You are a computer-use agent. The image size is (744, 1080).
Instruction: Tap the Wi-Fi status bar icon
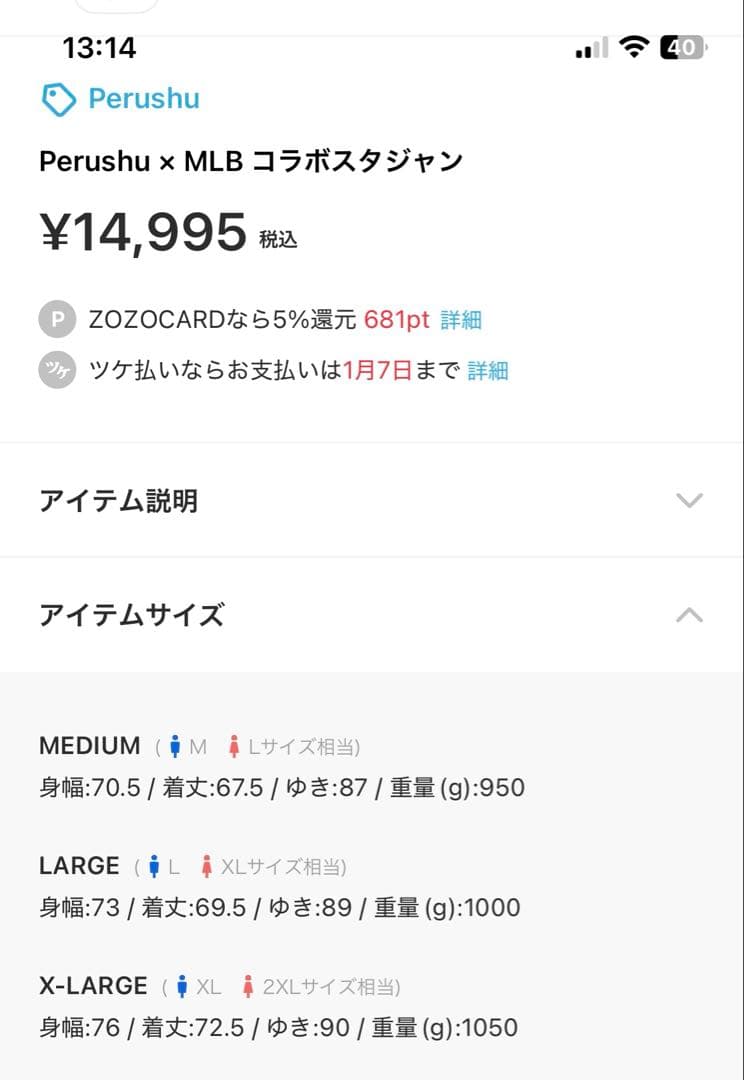(x=633, y=47)
